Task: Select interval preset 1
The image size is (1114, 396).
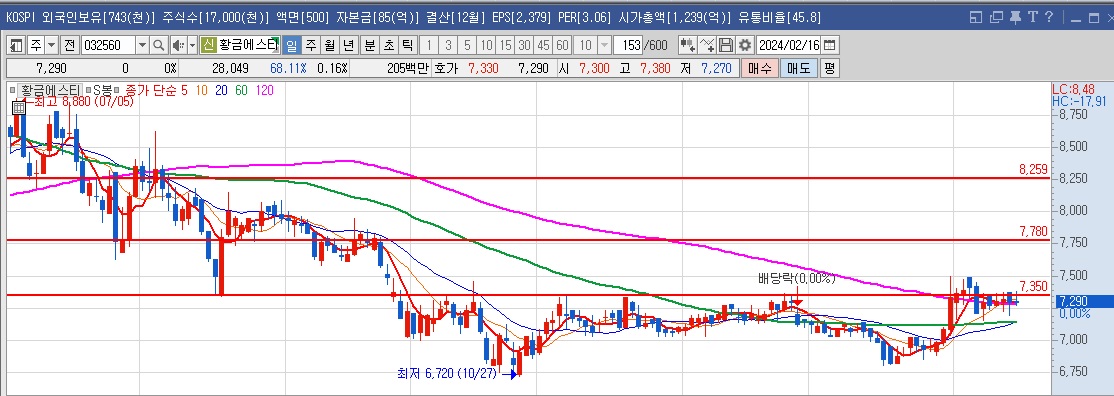Action: 429,46
